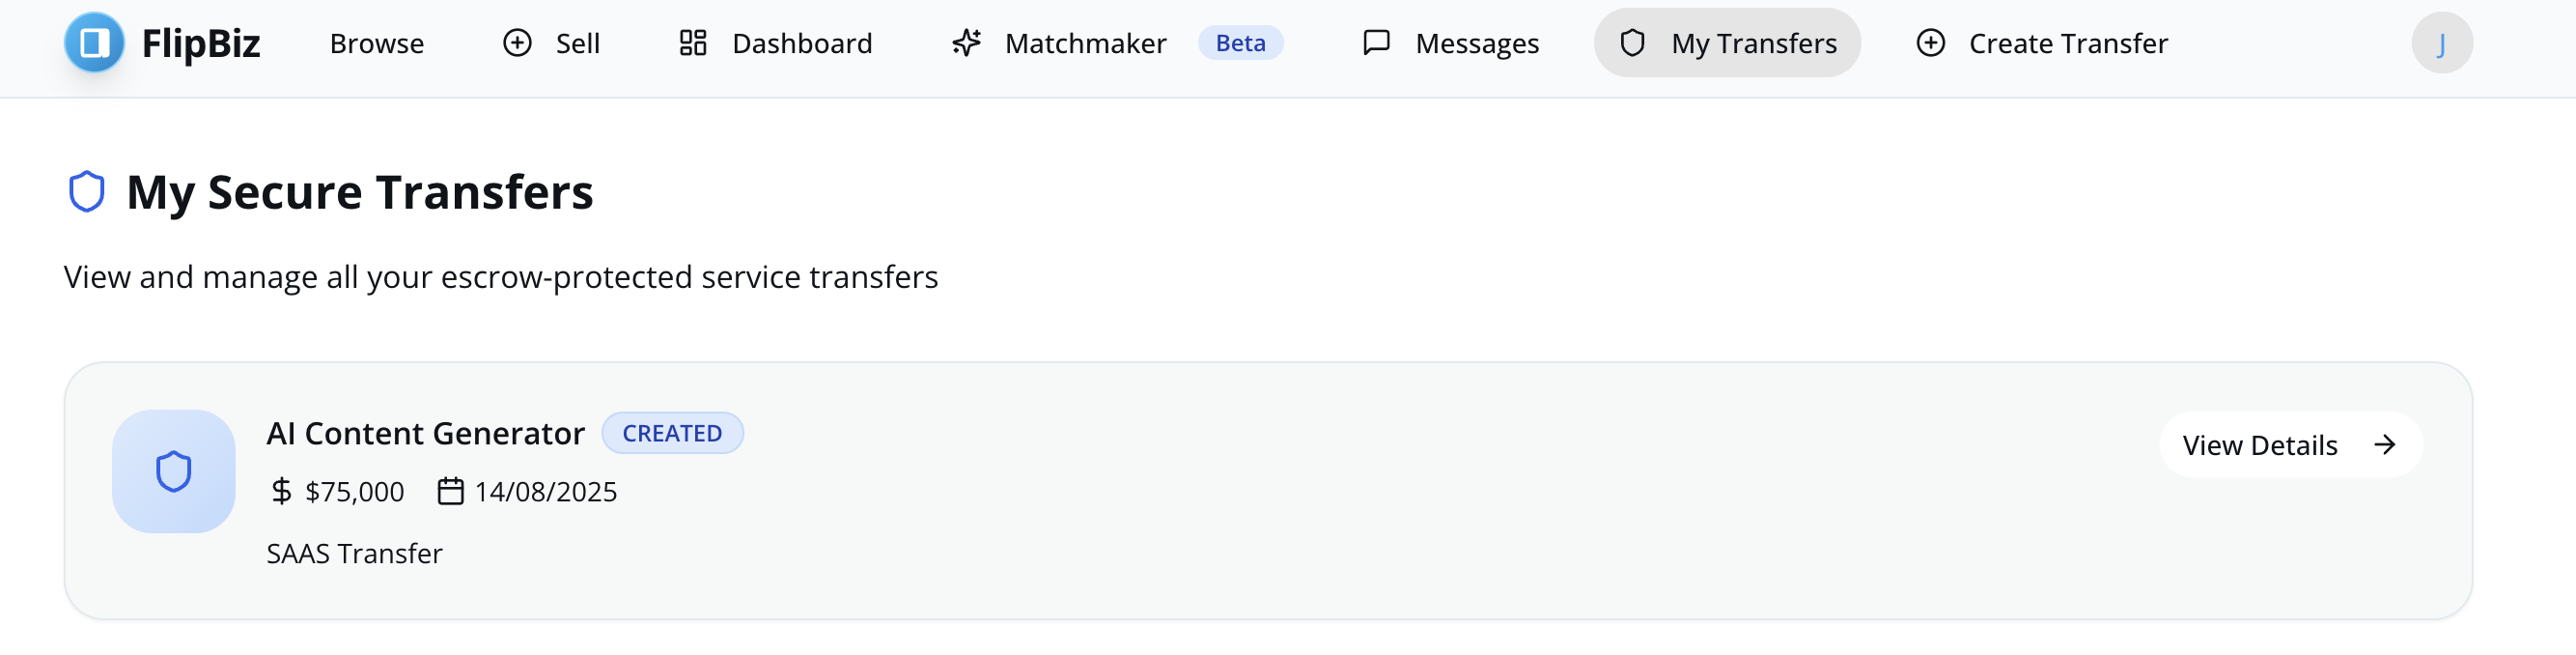Click Create Transfer in the navbar
This screenshot has height=655, width=2576.
pyautogui.click(x=2042, y=43)
